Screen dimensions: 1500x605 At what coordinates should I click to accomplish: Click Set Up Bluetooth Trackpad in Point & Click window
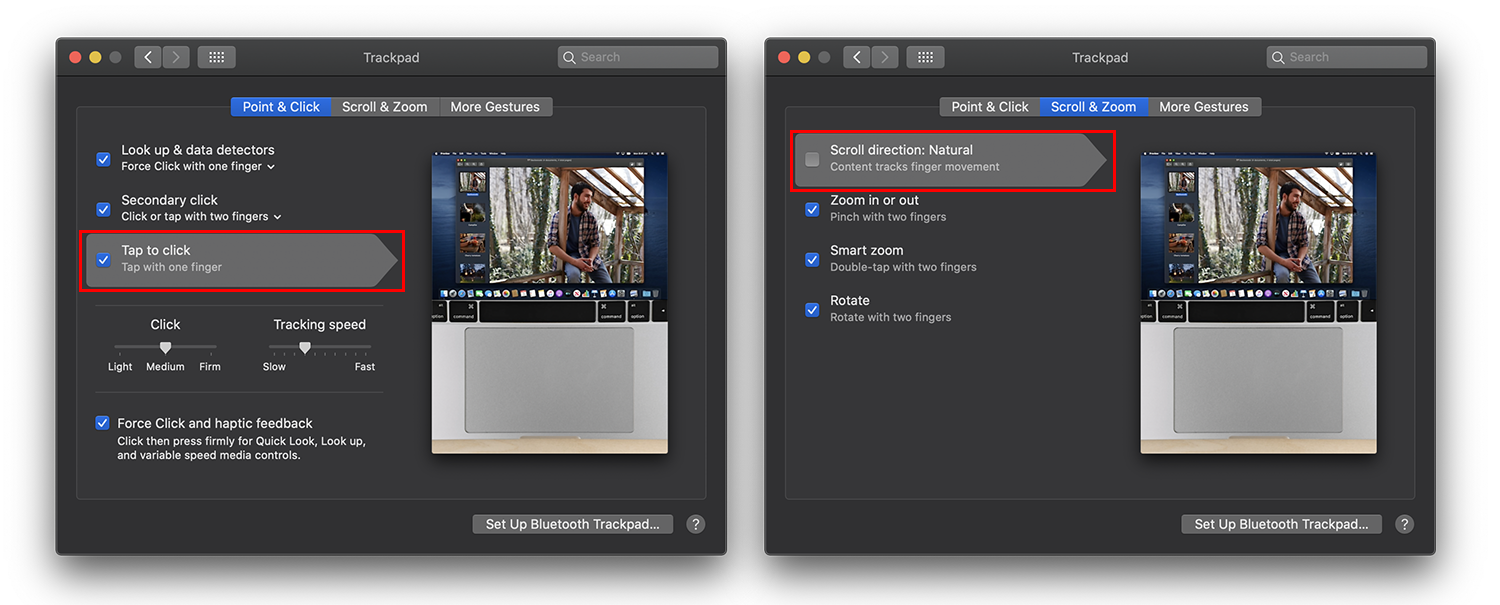click(572, 524)
